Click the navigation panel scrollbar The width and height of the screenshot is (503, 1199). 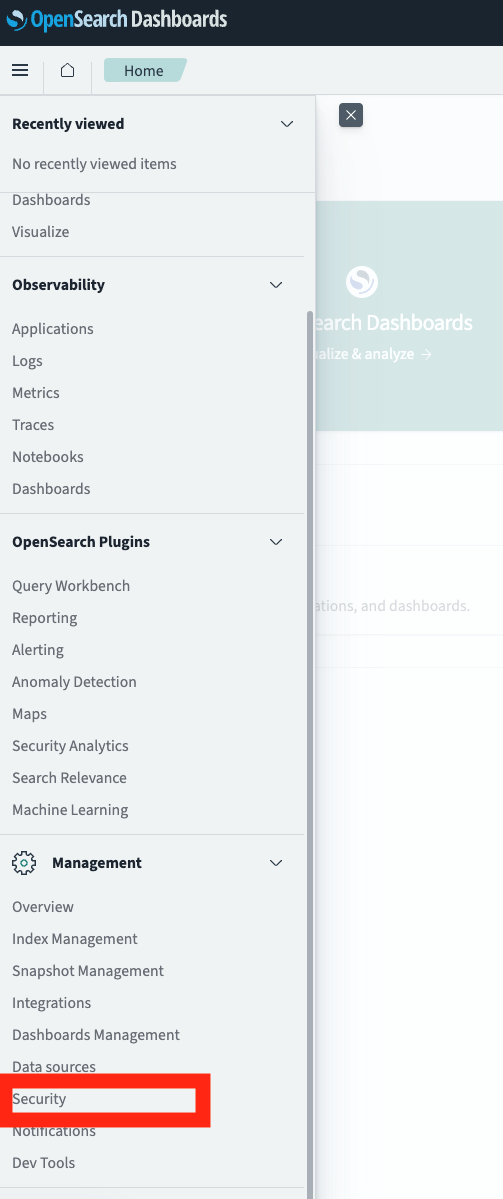tap(310, 755)
